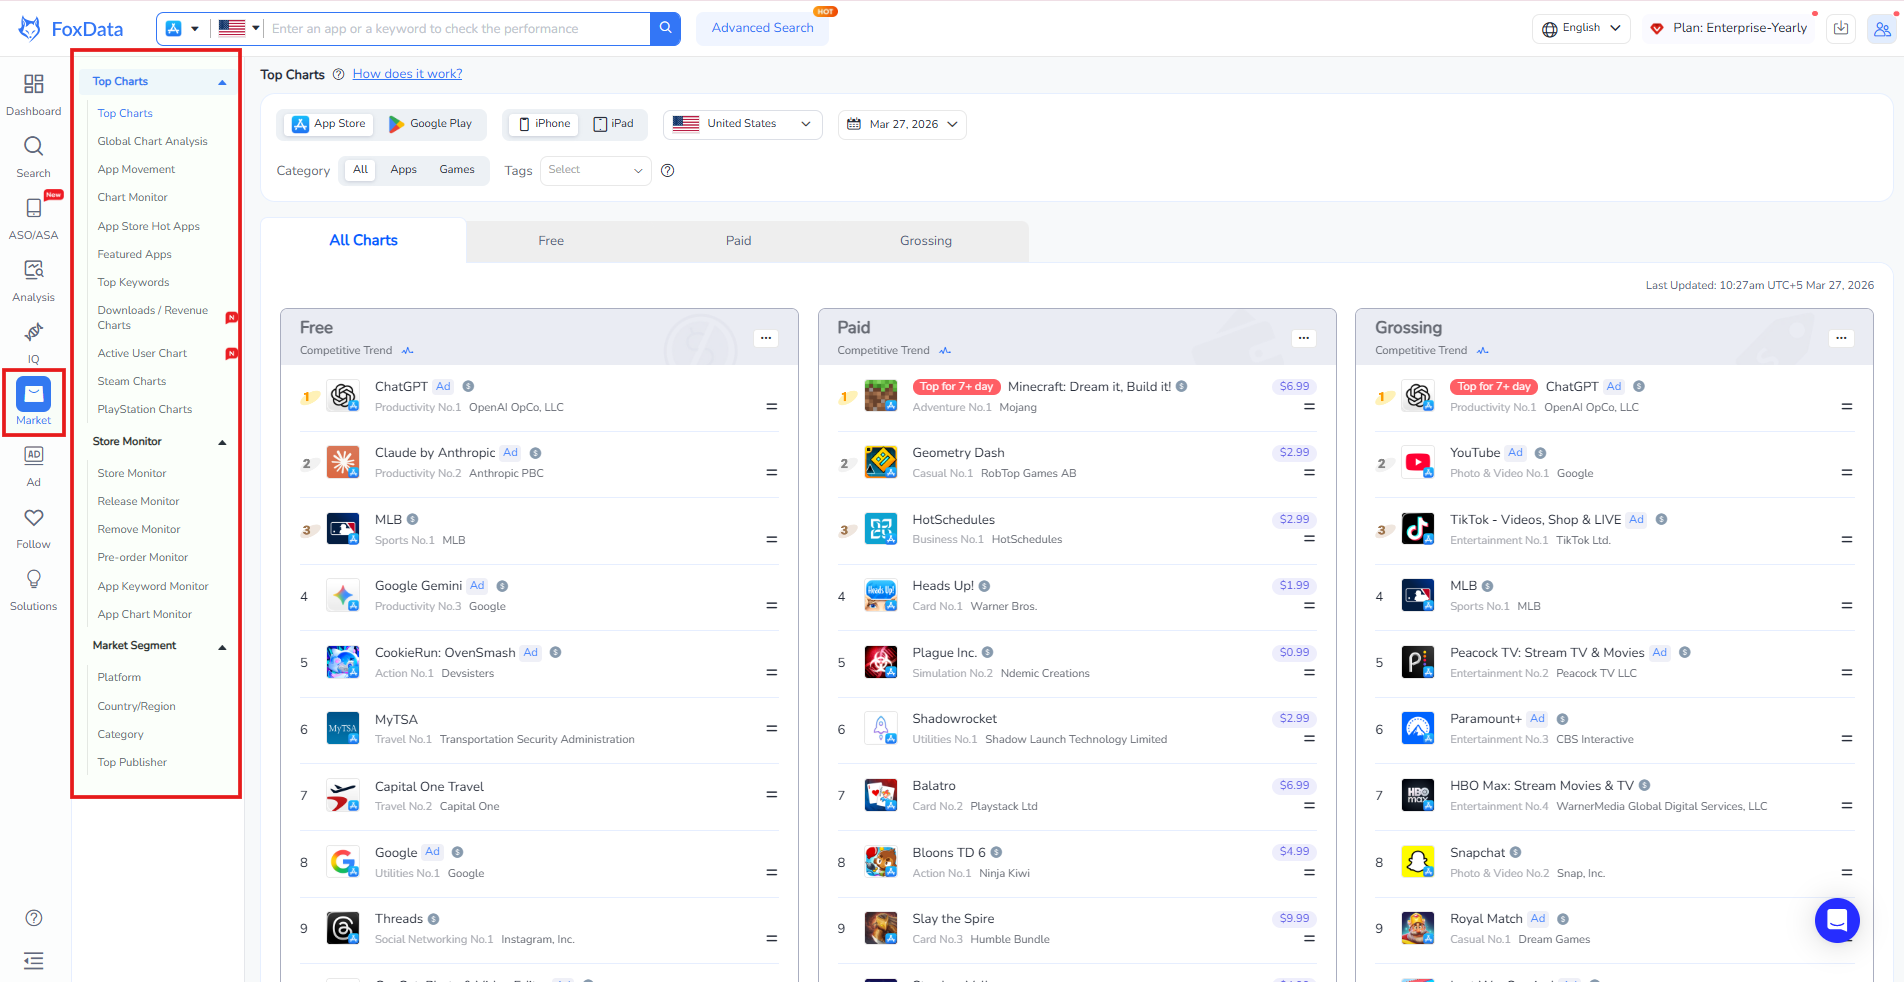Switch store to Google Play
Image resolution: width=1904 pixels, height=982 pixels.
click(x=431, y=124)
